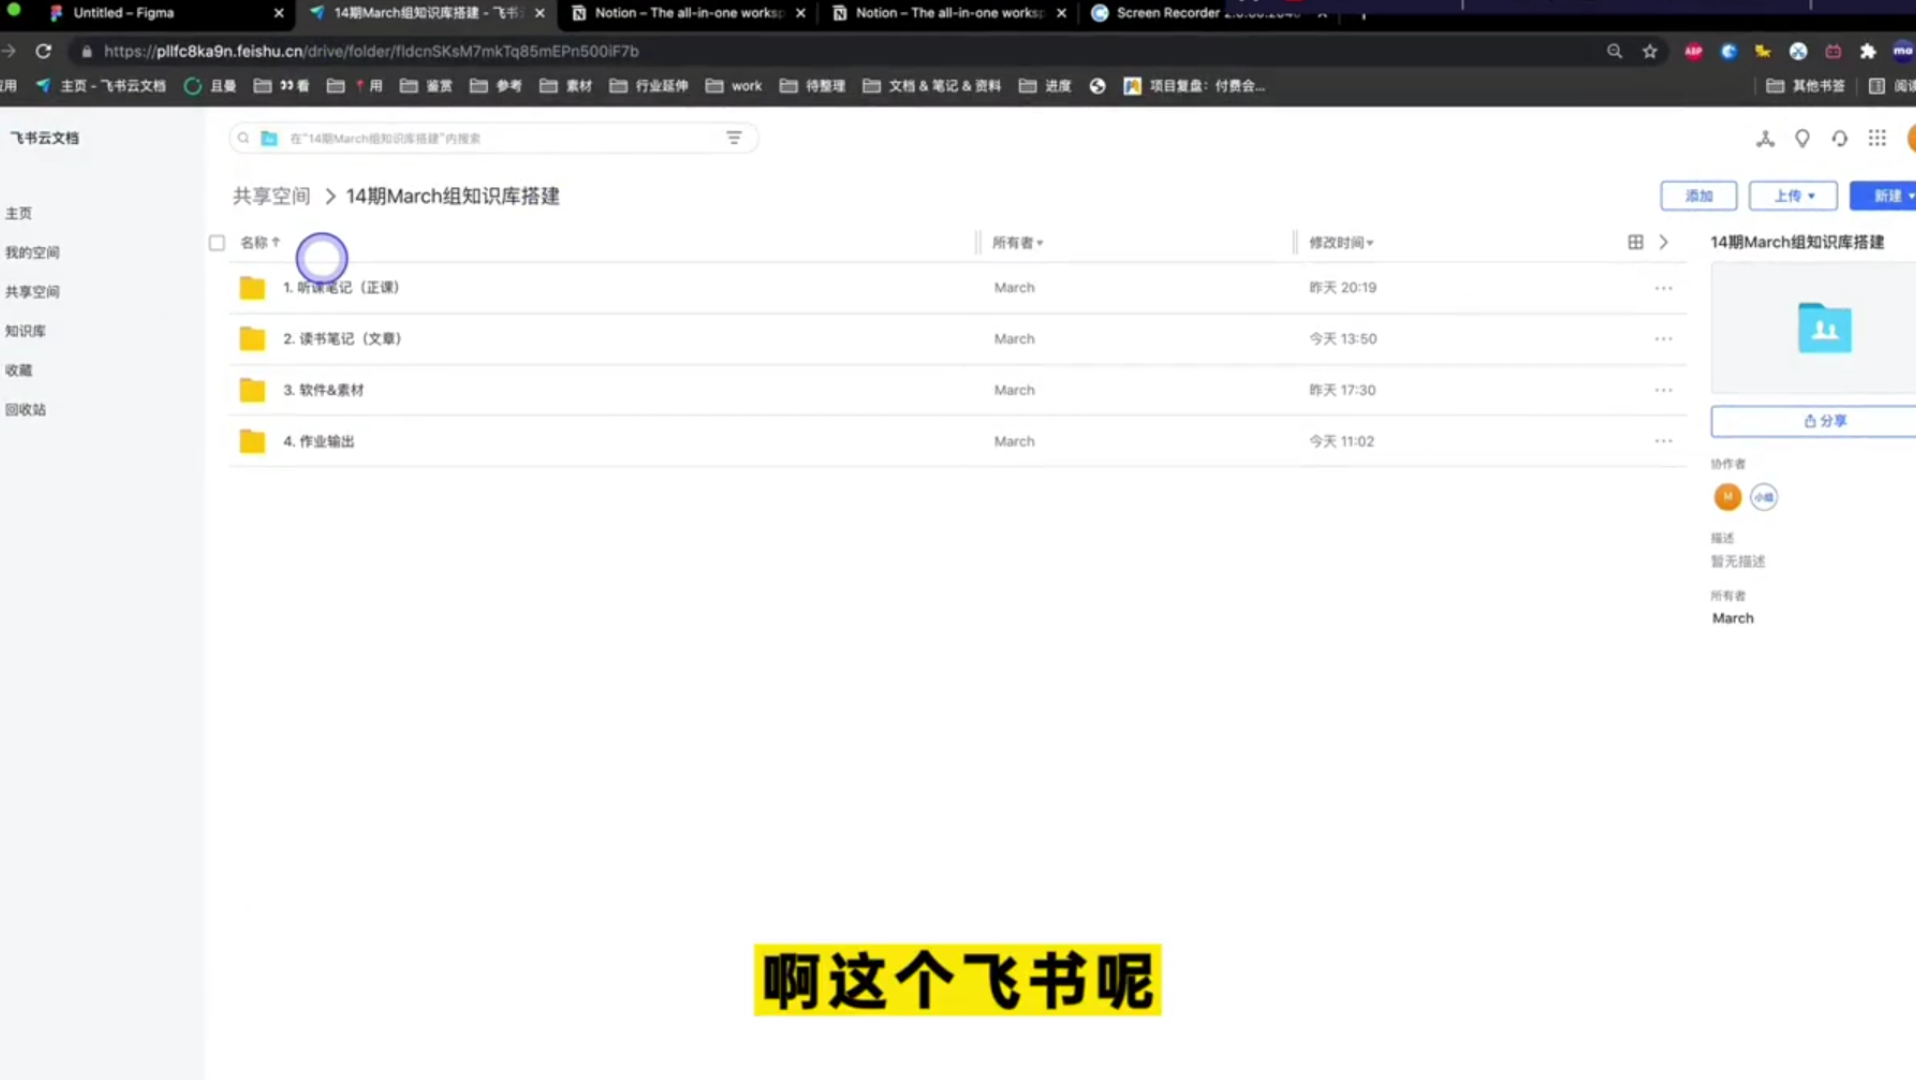Click the 14期March组知识库搭建 breadcrumb
Screen dimensions: 1916x1080
453,196
